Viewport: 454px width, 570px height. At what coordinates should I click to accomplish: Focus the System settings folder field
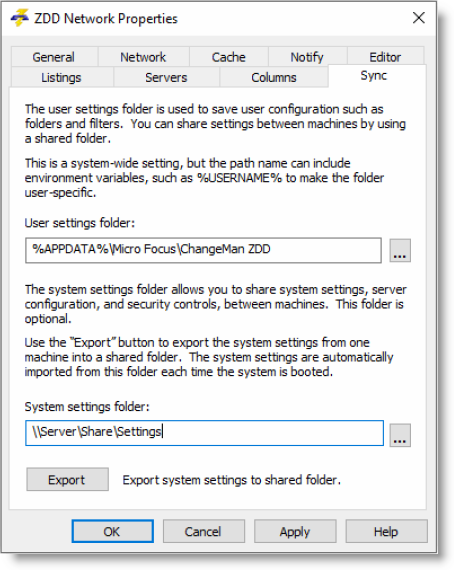pyautogui.click(x=204, y=433)
